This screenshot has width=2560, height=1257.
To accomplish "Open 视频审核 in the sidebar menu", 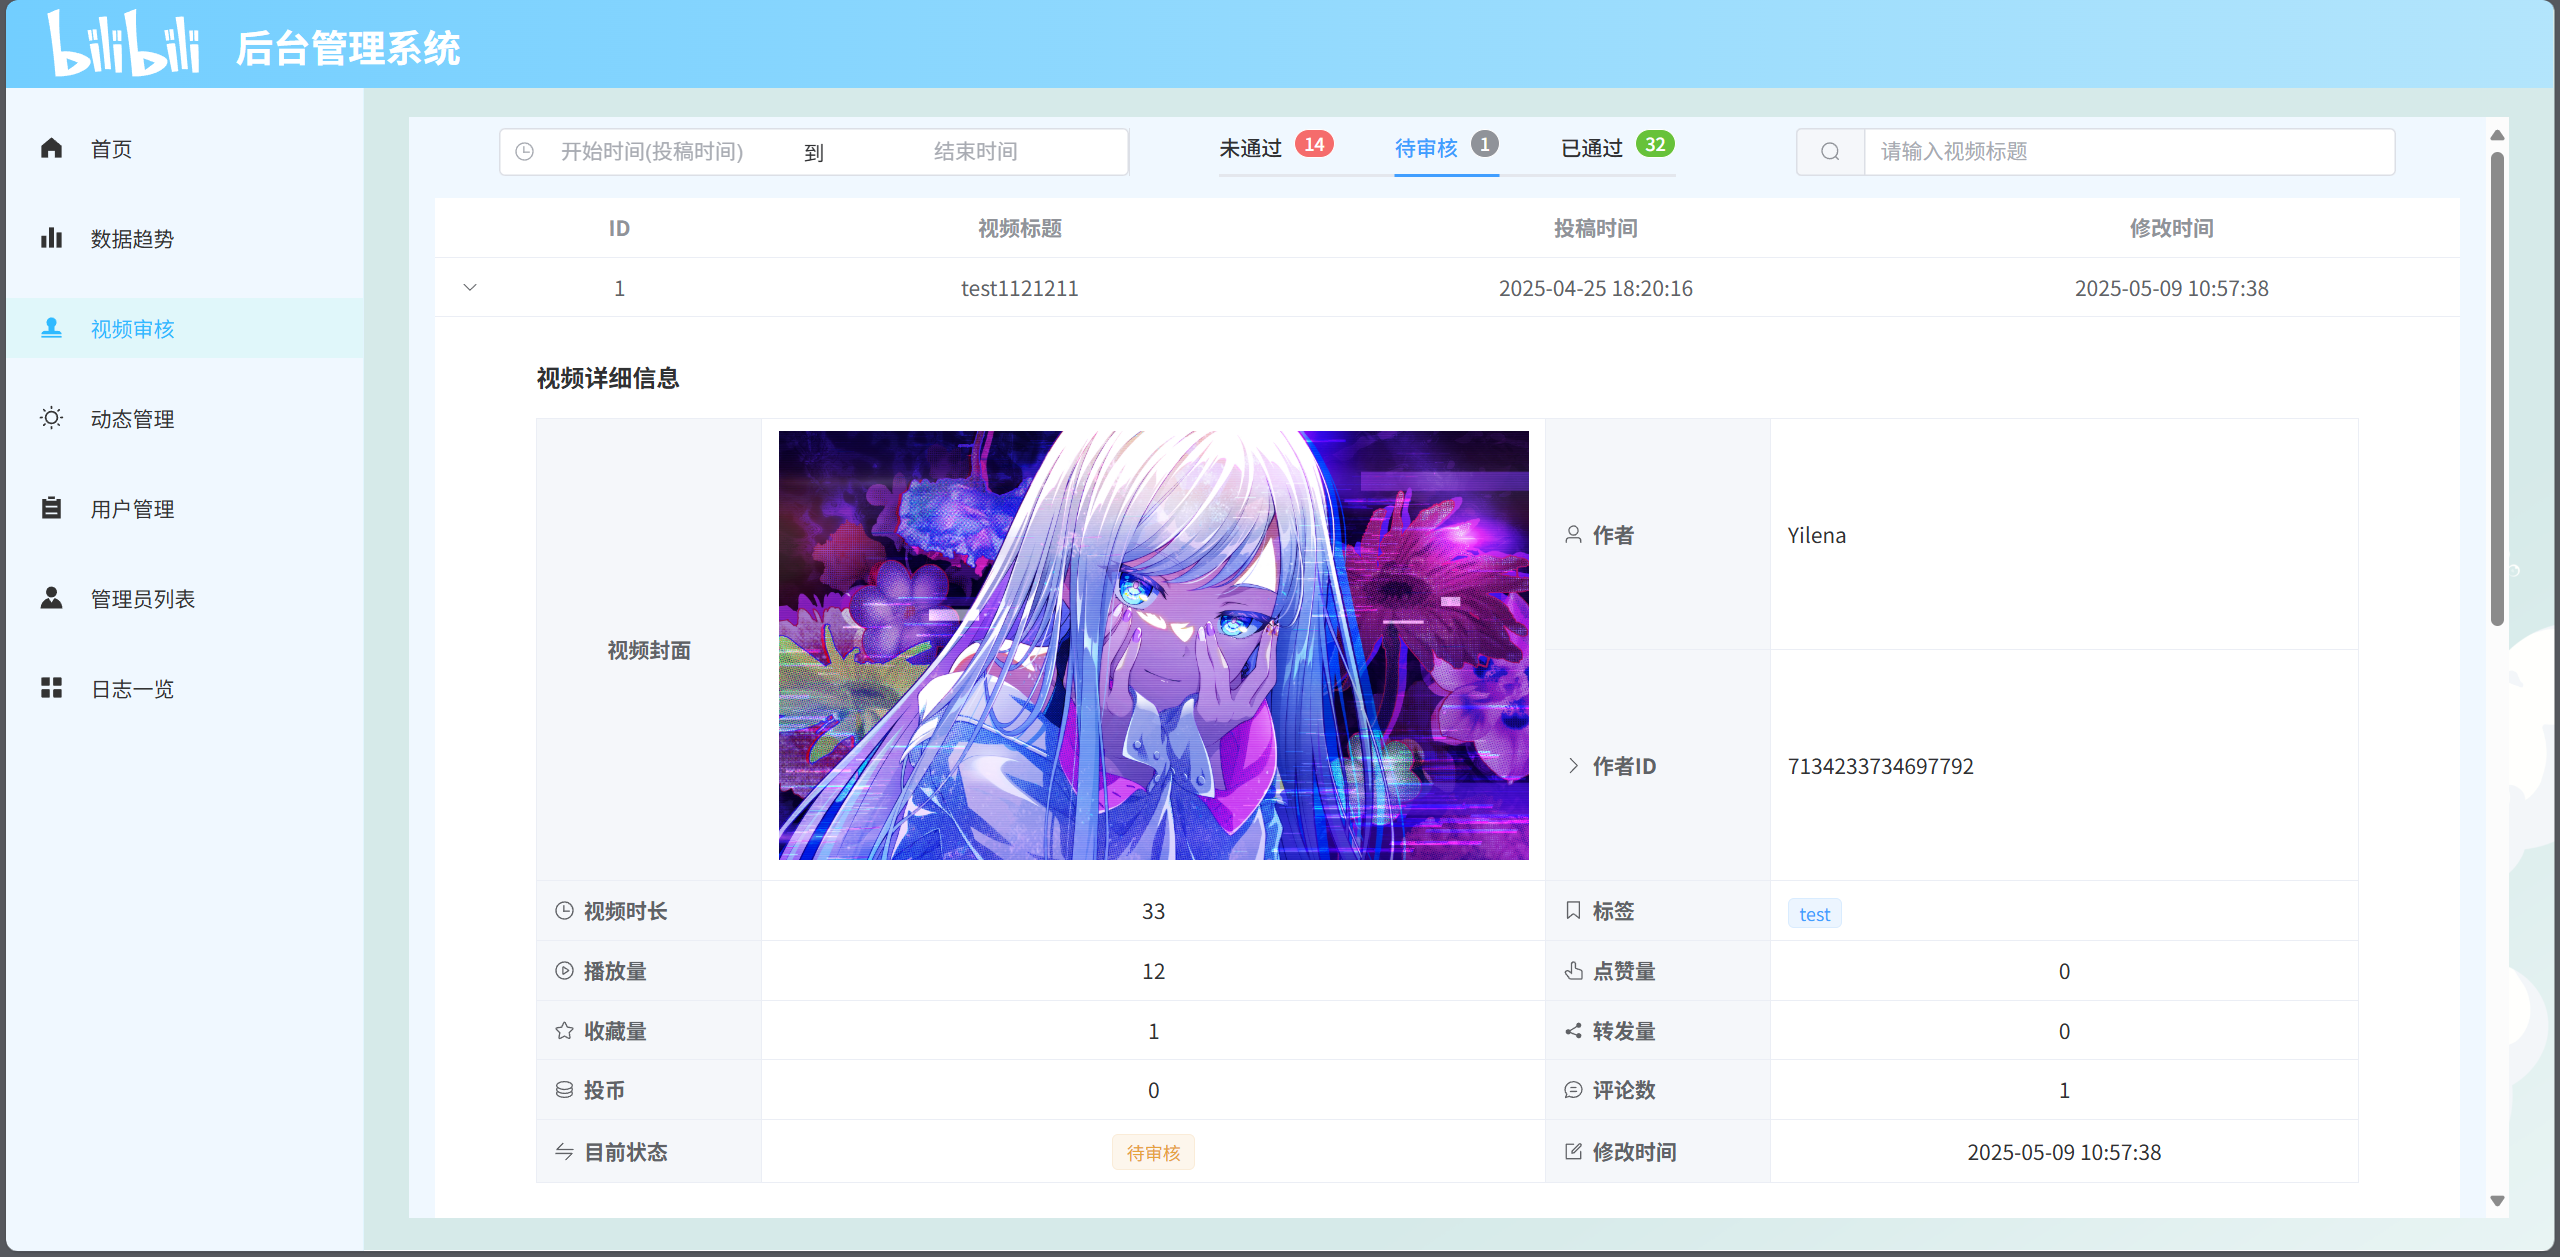I will 132,329.
